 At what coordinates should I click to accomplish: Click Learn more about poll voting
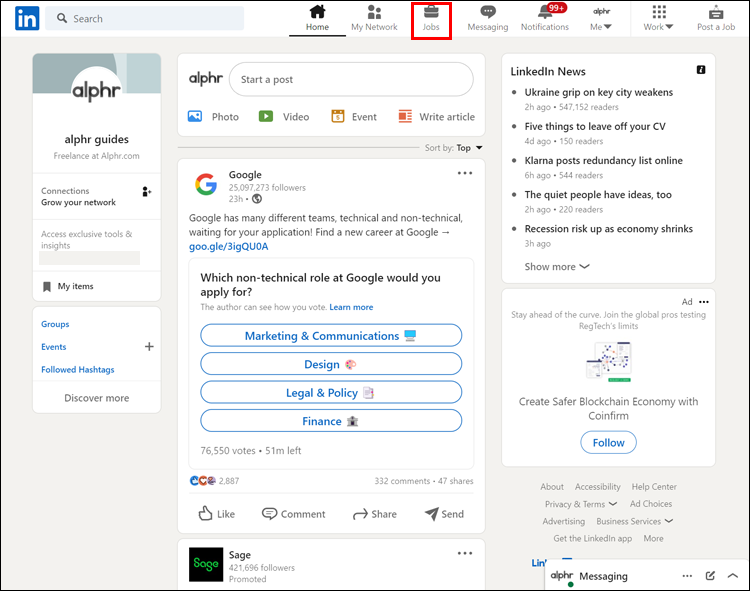click(351, 307)
